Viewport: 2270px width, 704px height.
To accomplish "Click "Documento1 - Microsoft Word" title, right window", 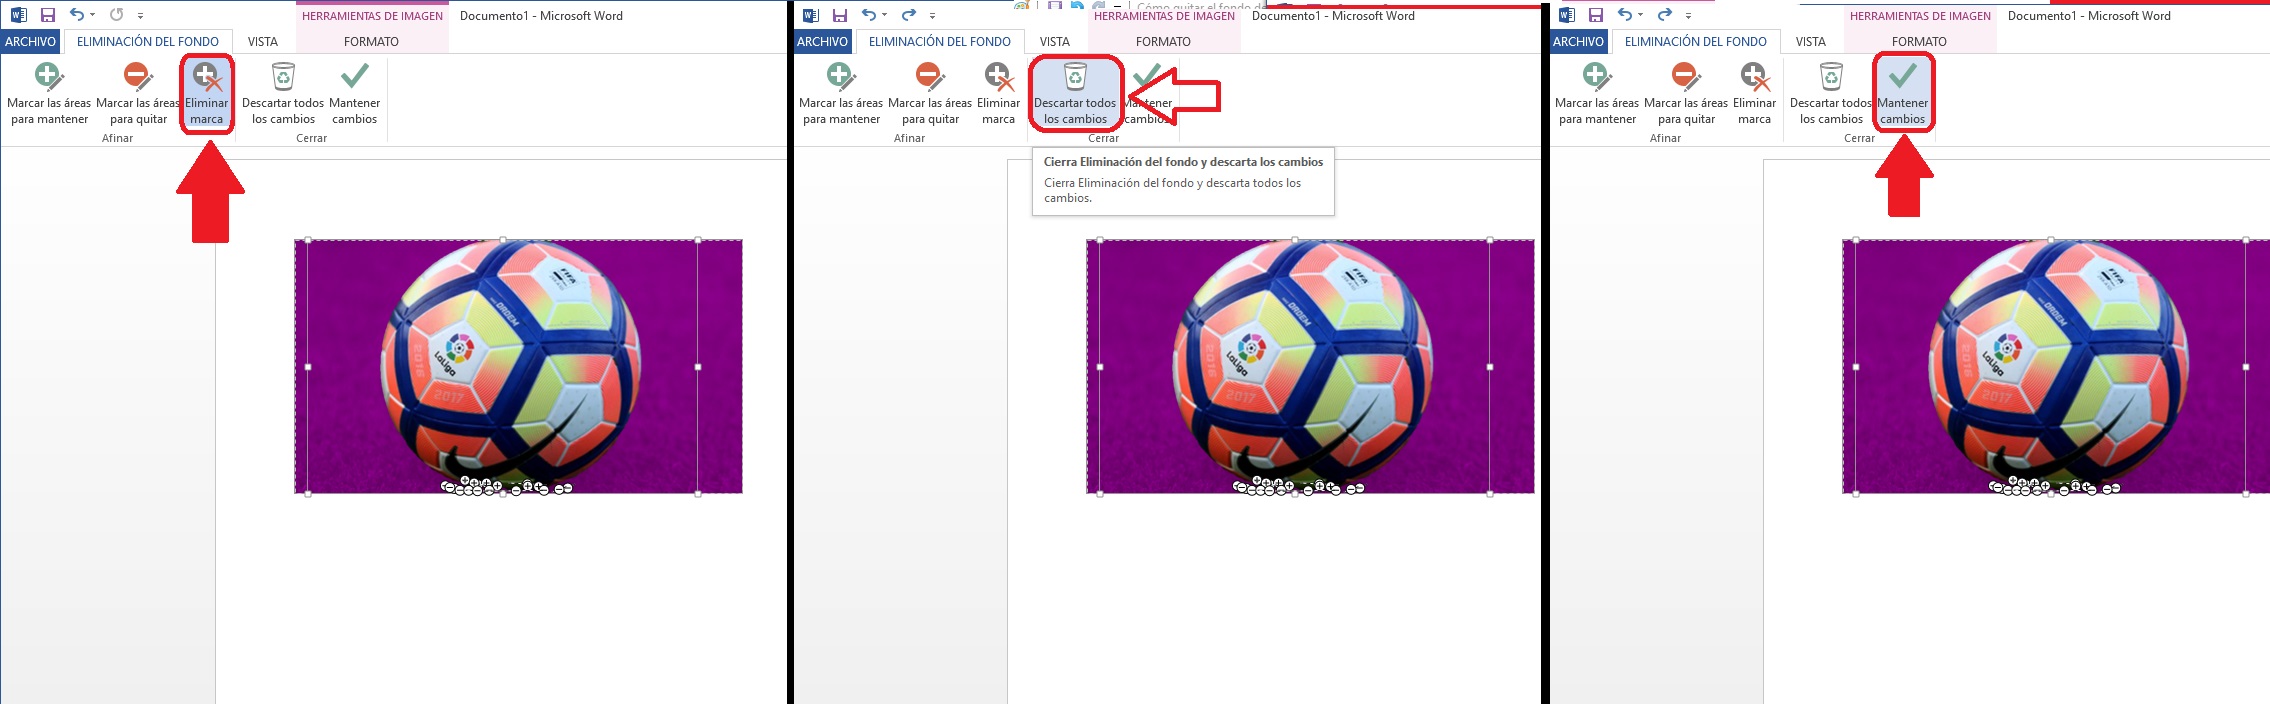I will [2089, 16].
